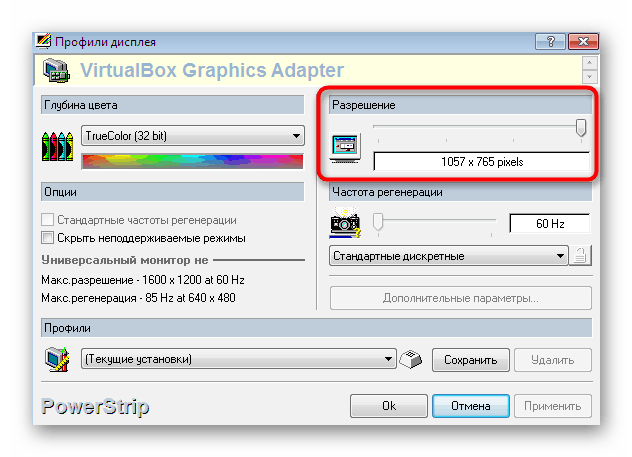
Task: Click the graphics adapter card icon
Action: coord(56,71)
